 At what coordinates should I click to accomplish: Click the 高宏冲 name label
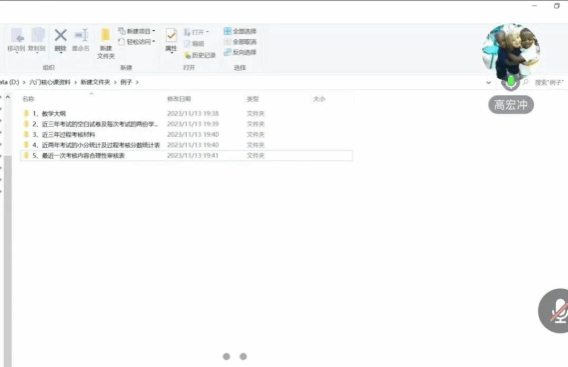(511, 105)
